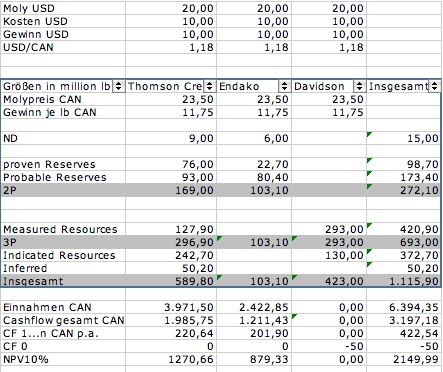
Task: Open the Insgesamt column filter dropdown
Action: 434,86
